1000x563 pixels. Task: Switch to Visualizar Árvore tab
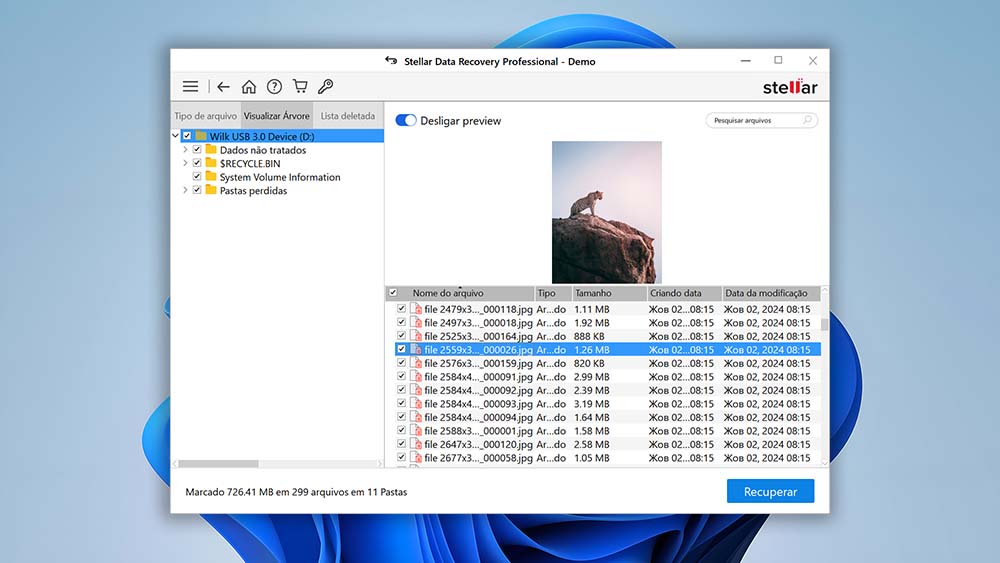pos(277,116)
